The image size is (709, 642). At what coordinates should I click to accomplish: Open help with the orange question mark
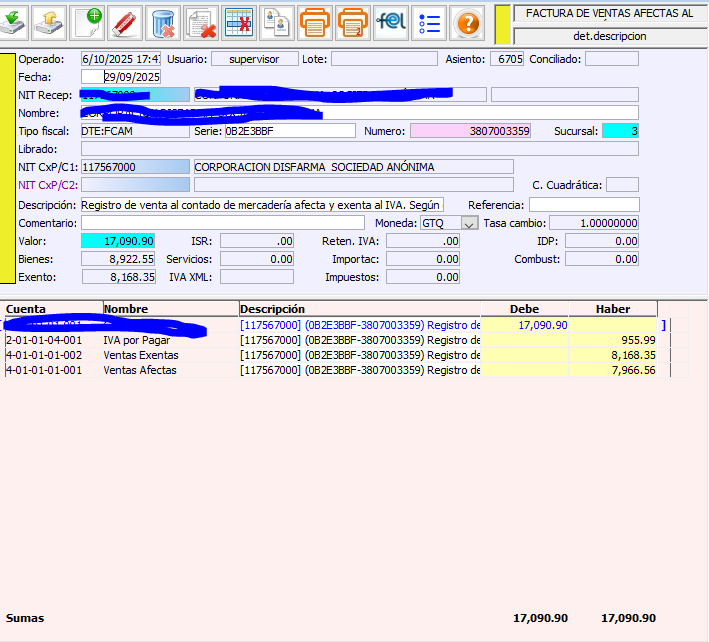point(466,21)
